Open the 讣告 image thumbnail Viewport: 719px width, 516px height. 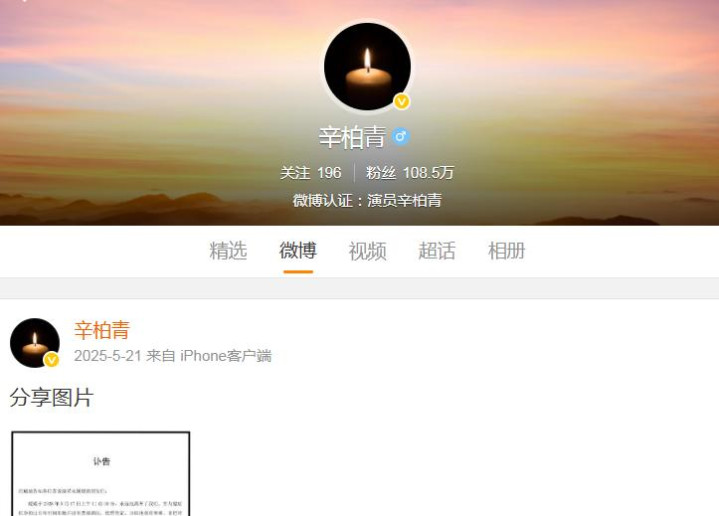point(100,473)
